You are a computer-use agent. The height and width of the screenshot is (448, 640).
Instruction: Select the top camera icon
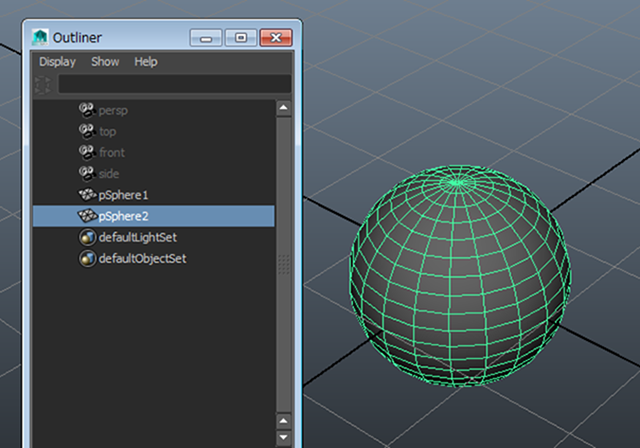pyautogui.click(x=87, y=131)
